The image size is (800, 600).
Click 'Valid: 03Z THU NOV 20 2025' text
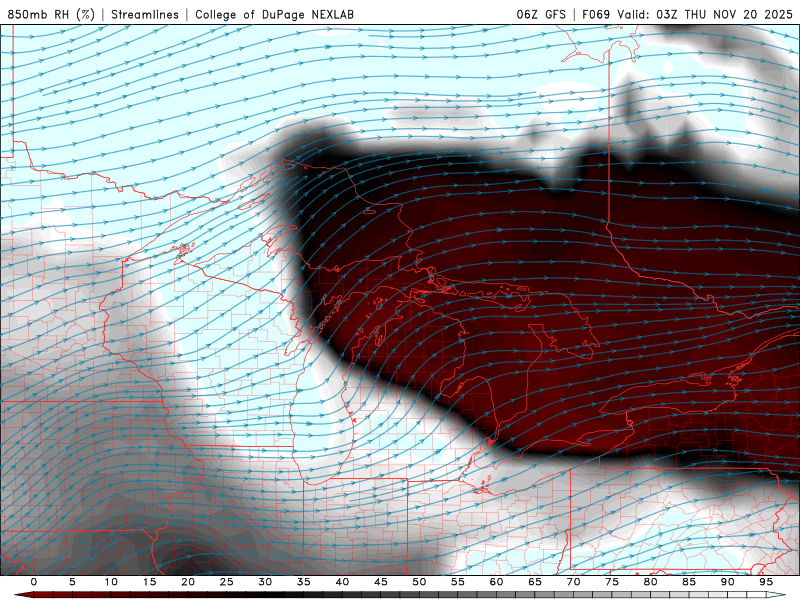coord(705,14)
